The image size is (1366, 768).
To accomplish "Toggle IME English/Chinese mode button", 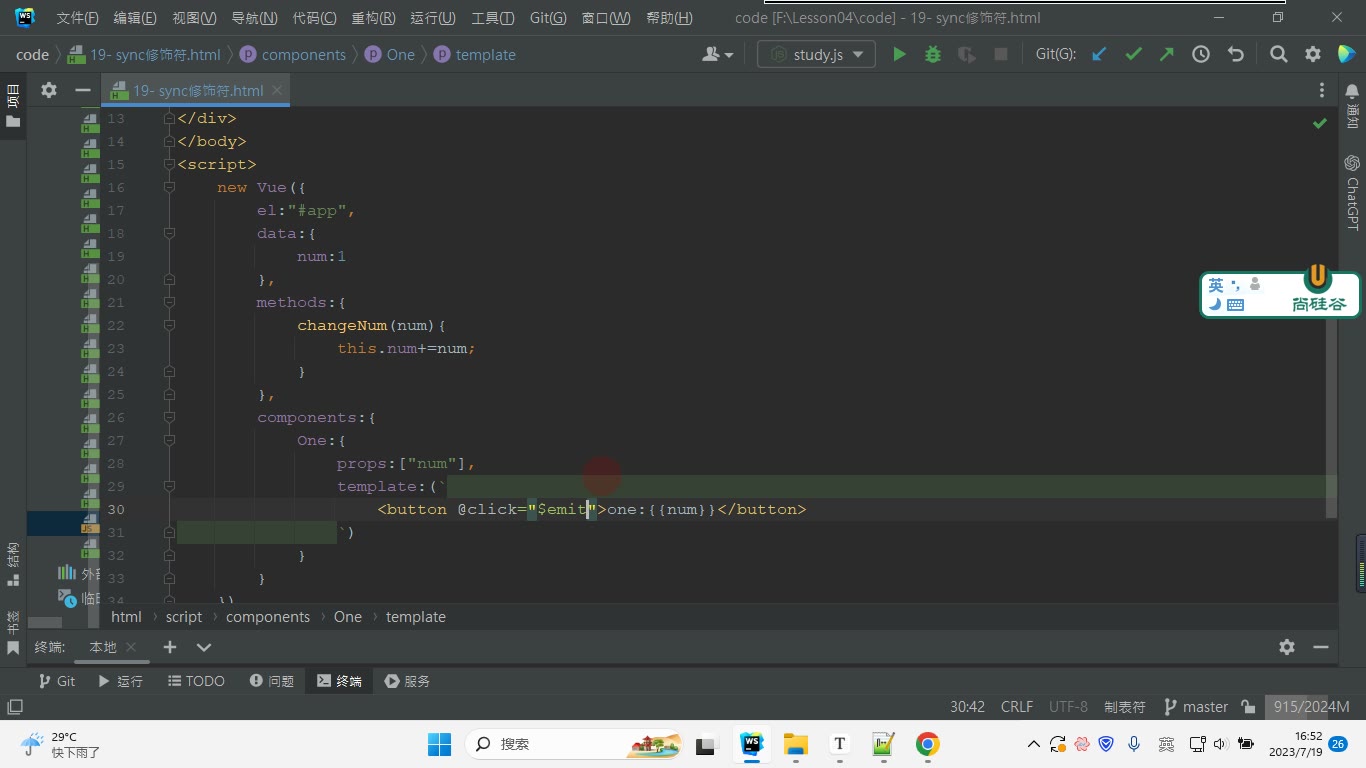I will (1216, 286).
